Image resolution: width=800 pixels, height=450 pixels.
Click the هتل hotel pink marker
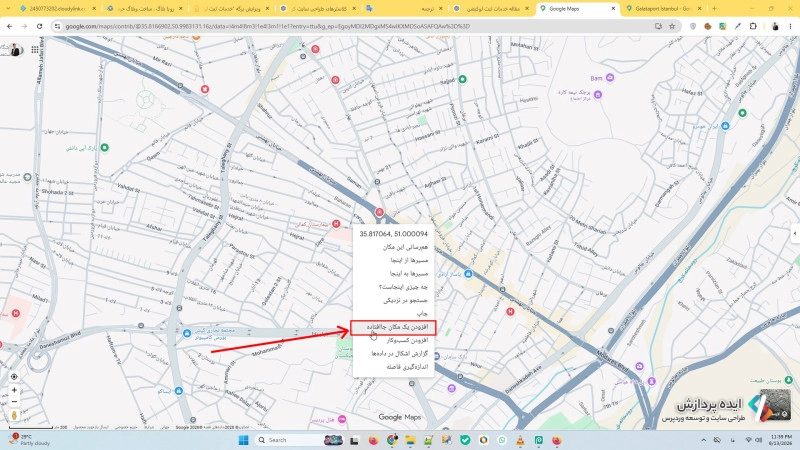[x=342, y=419]
